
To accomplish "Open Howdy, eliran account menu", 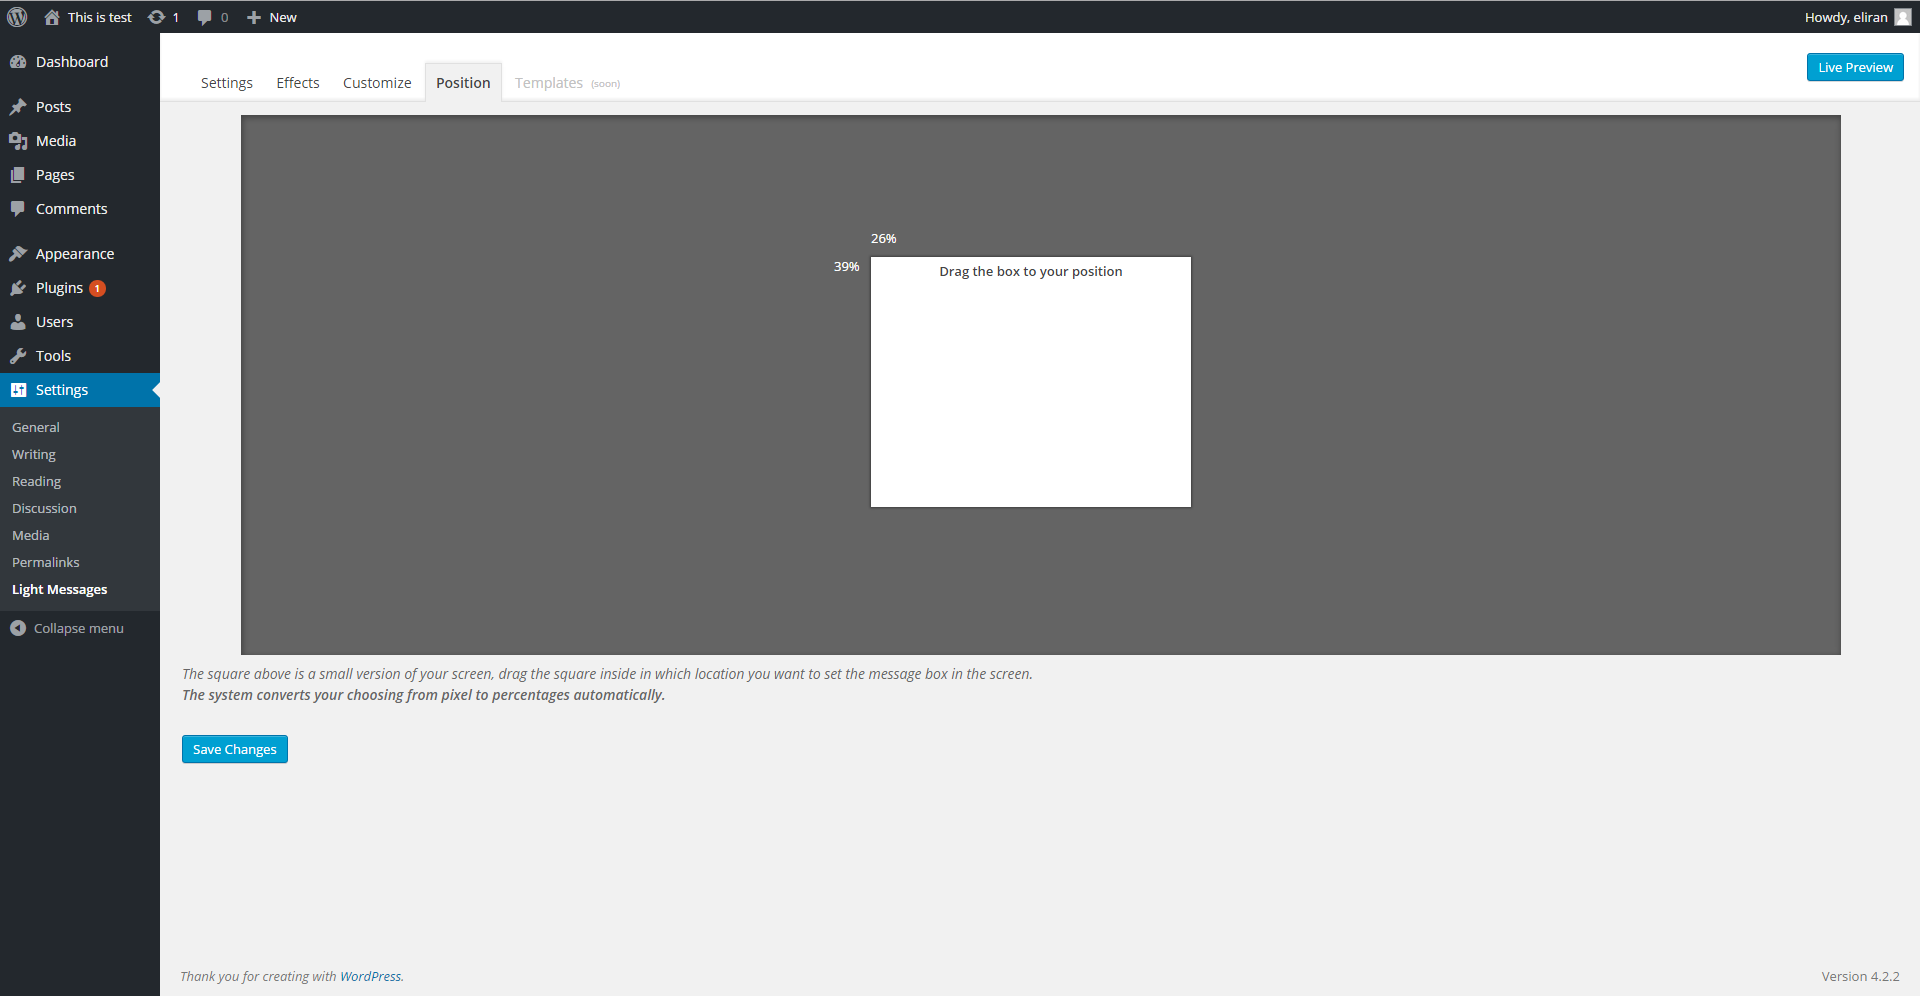I will (x=1857, y=17).
